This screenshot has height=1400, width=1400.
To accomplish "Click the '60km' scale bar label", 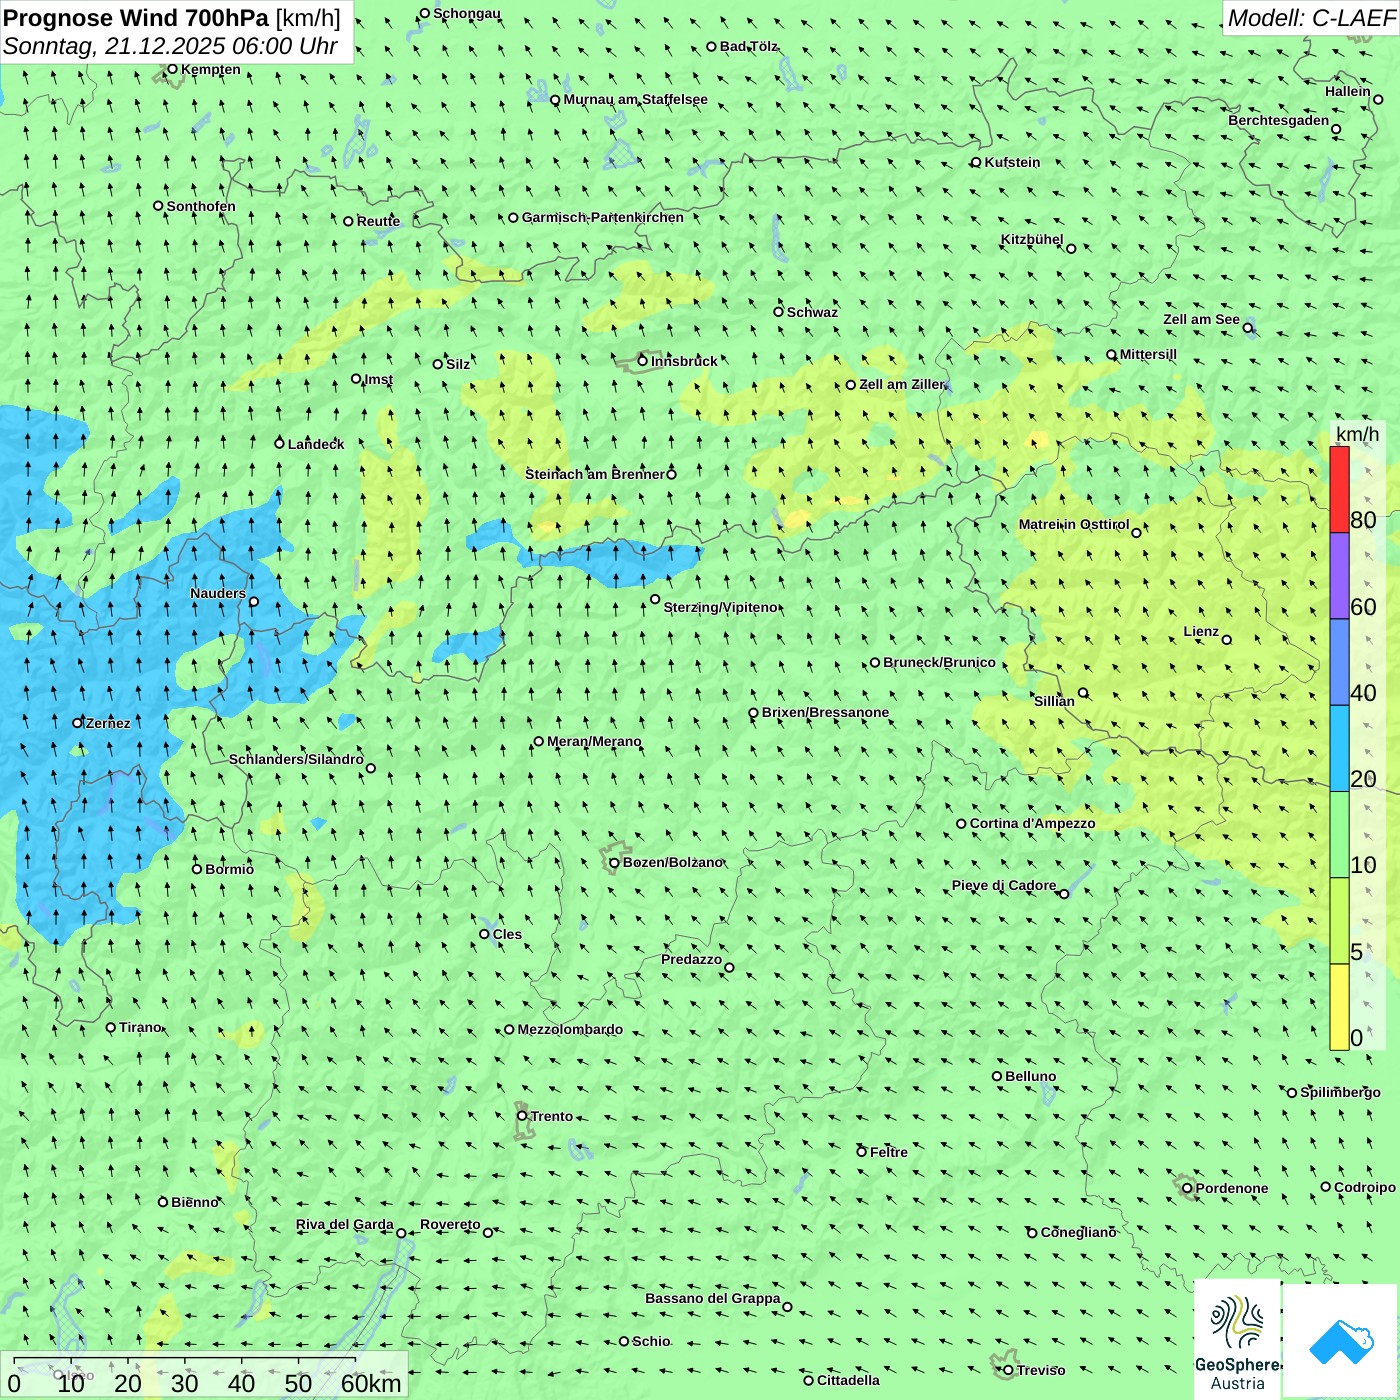I will click(x=371, y=1383).
